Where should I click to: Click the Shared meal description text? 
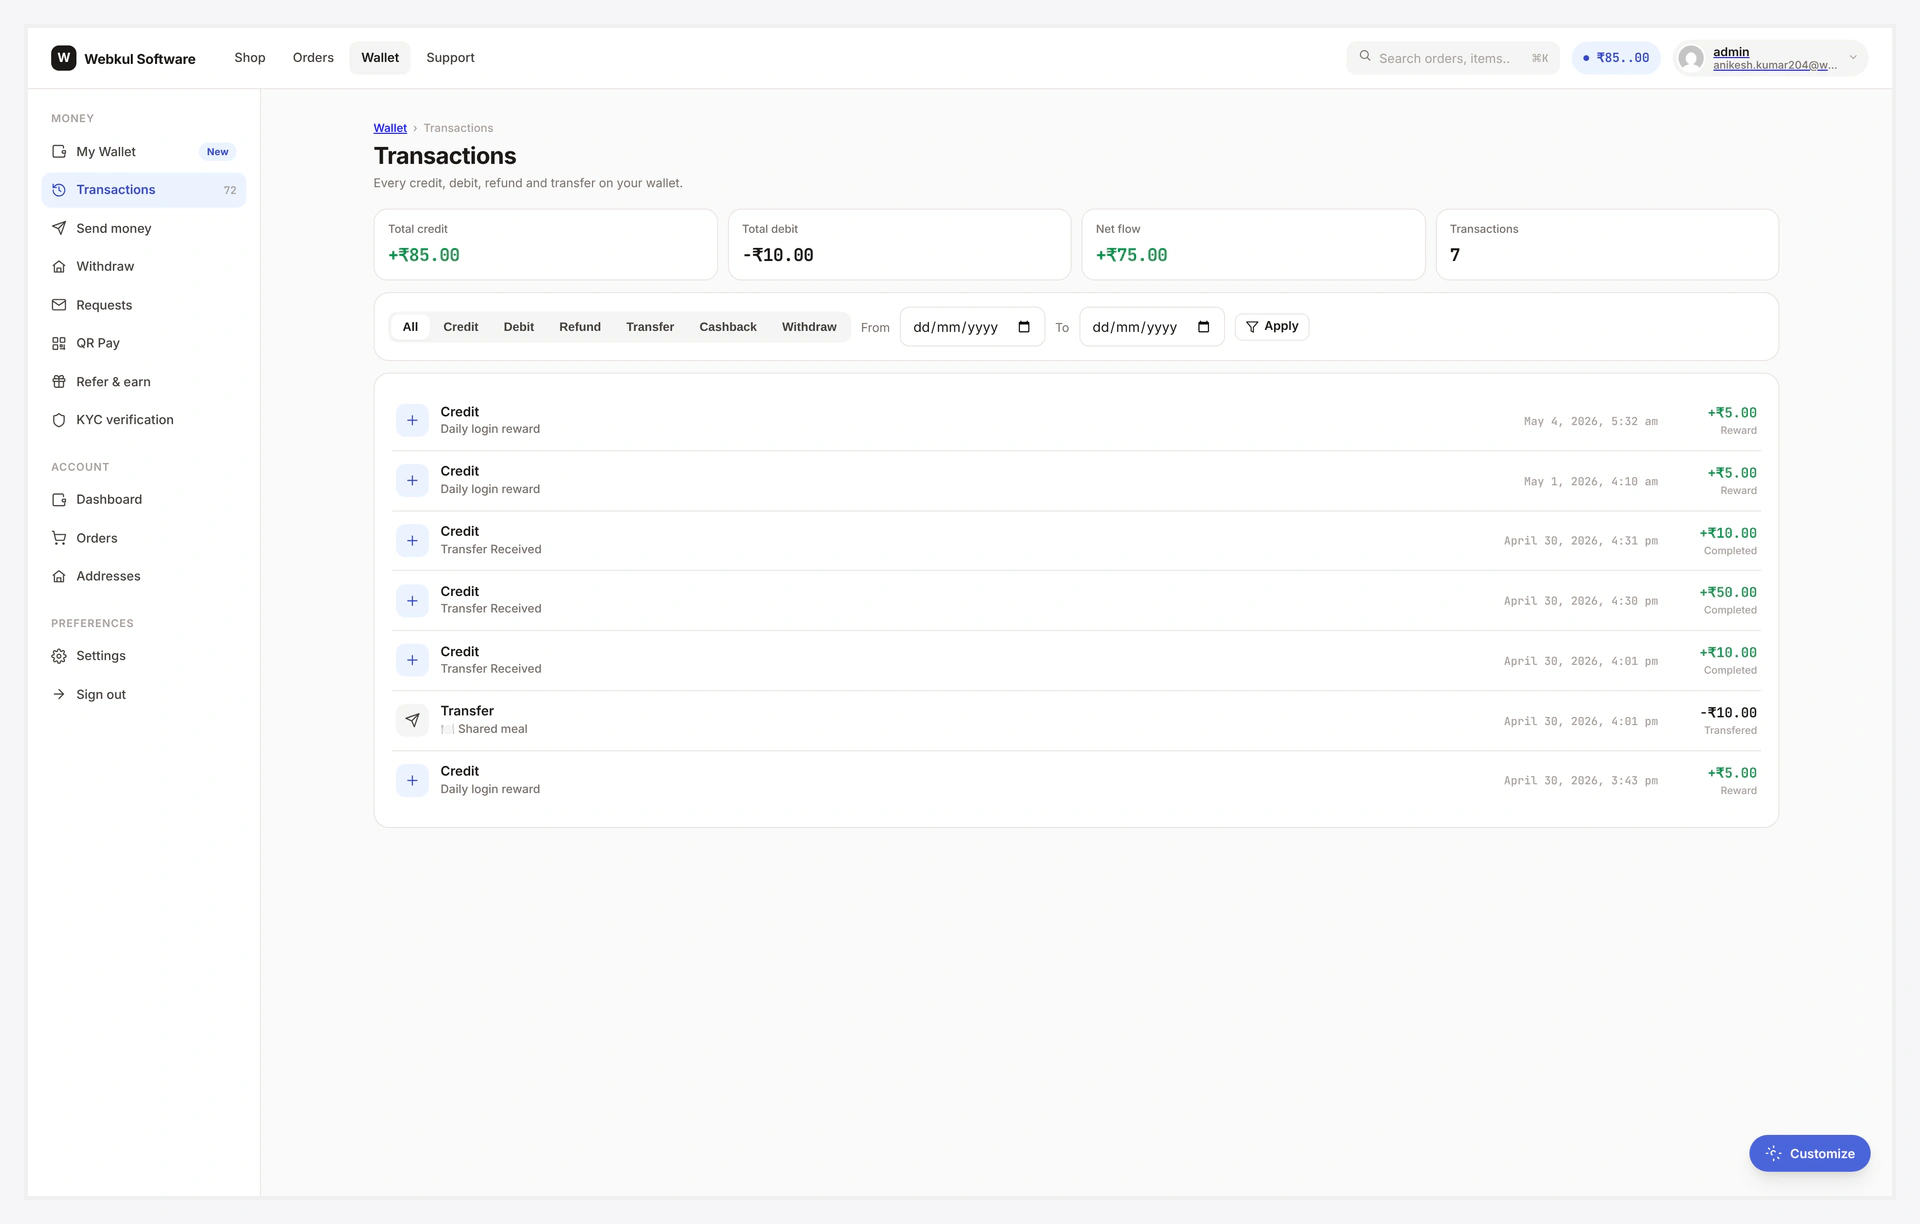click(492, 729)
